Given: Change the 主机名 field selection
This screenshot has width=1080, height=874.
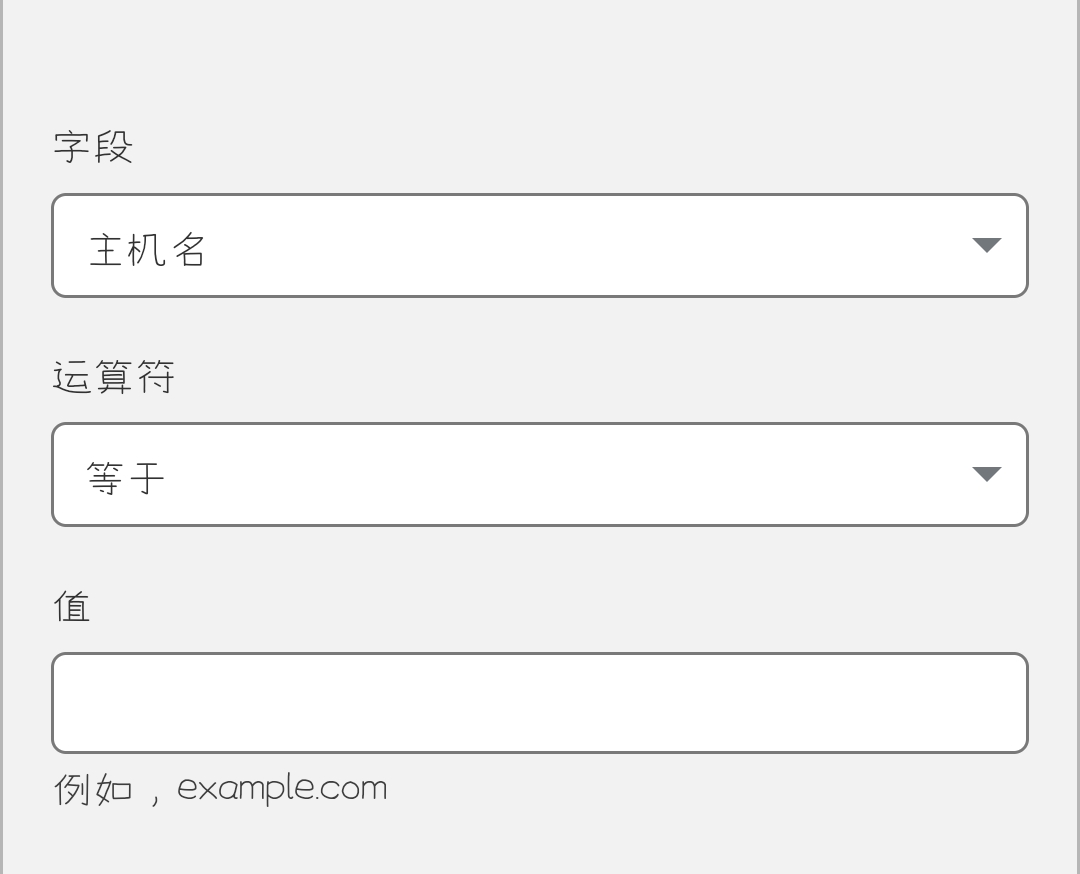Looking at the screenshot, I should tap(540, 246).
